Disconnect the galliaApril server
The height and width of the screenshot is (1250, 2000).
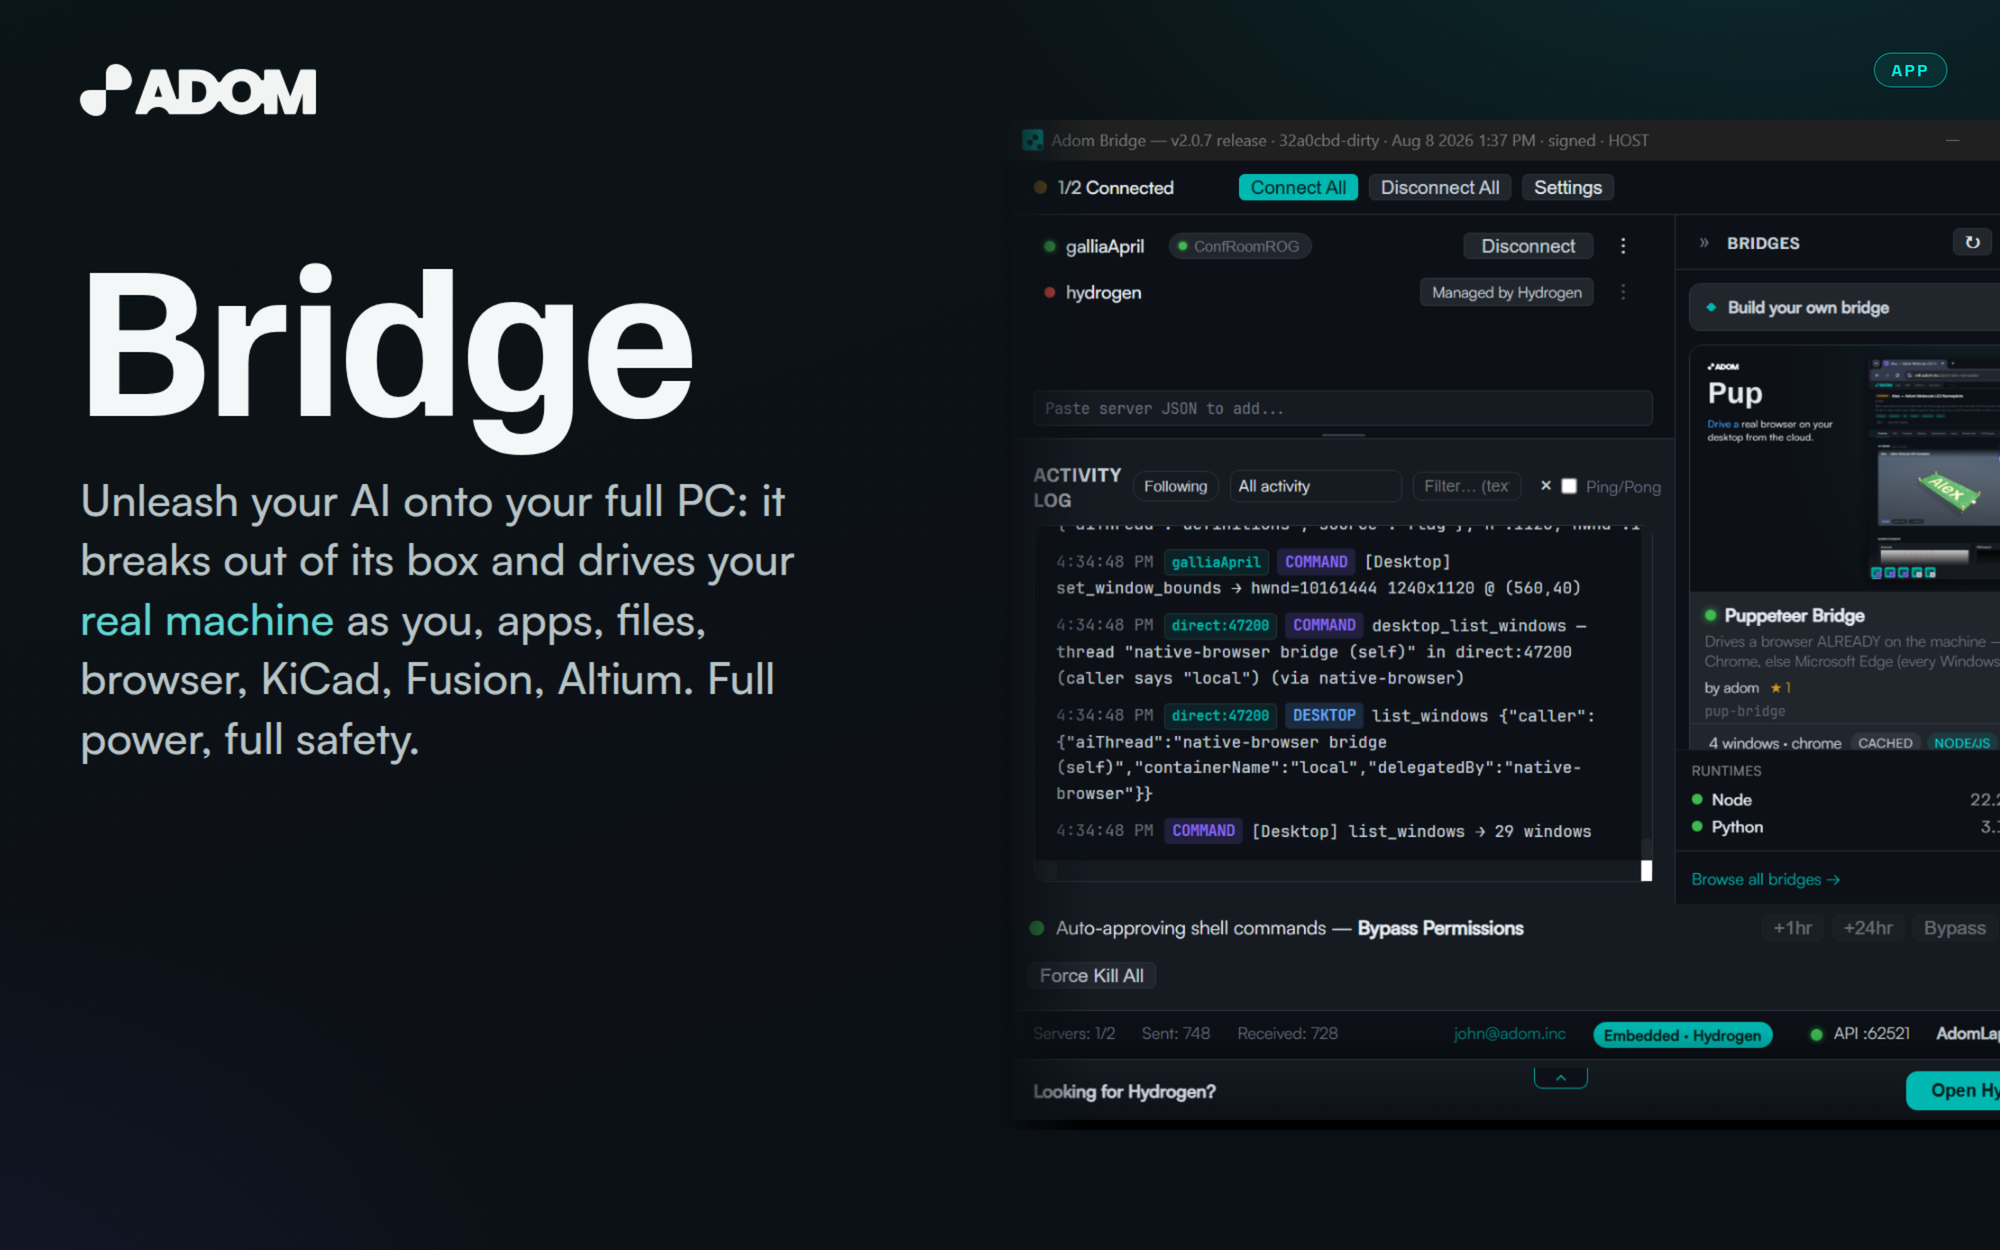pos(1528,246)
